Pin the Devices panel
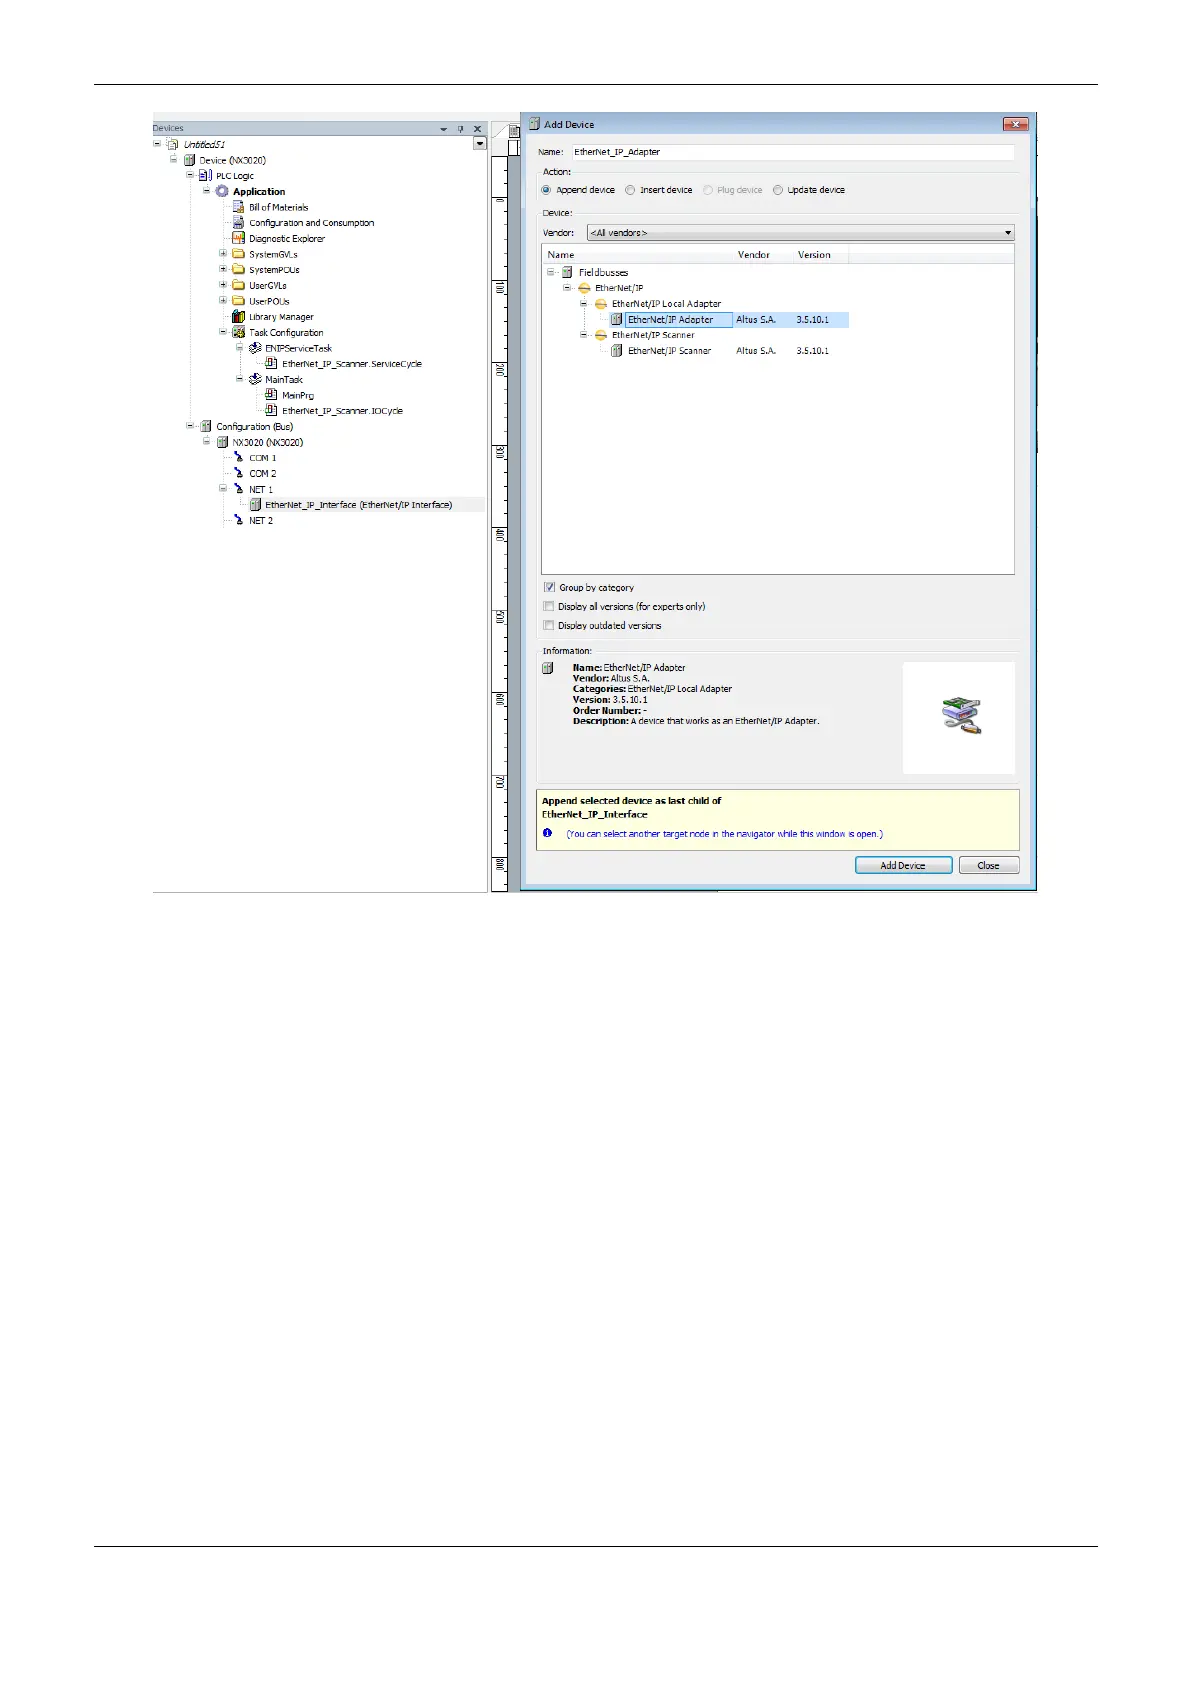This screenshot has height=1683, width=1191. click(x=461, y=129)
